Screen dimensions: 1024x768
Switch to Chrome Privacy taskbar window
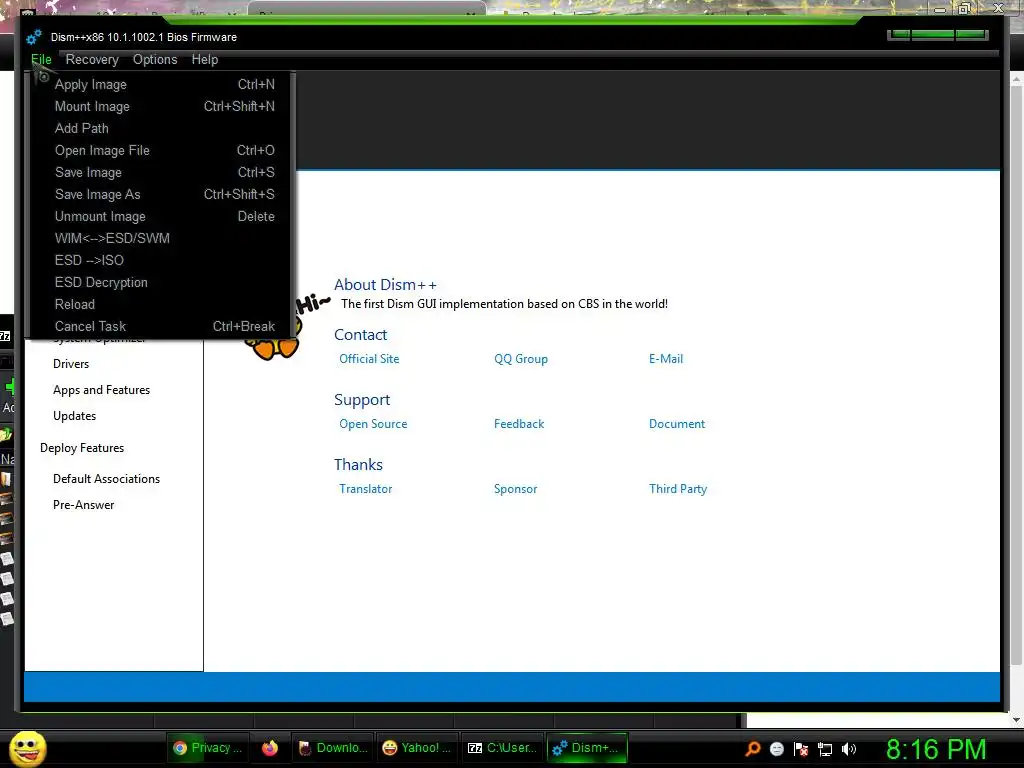point(206,748)
